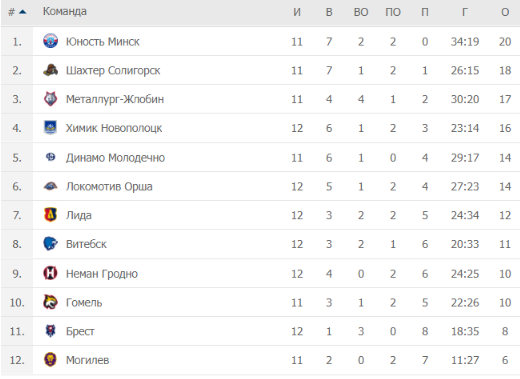Click the Шахтер Солигорск team logo

tap(50, 70)
